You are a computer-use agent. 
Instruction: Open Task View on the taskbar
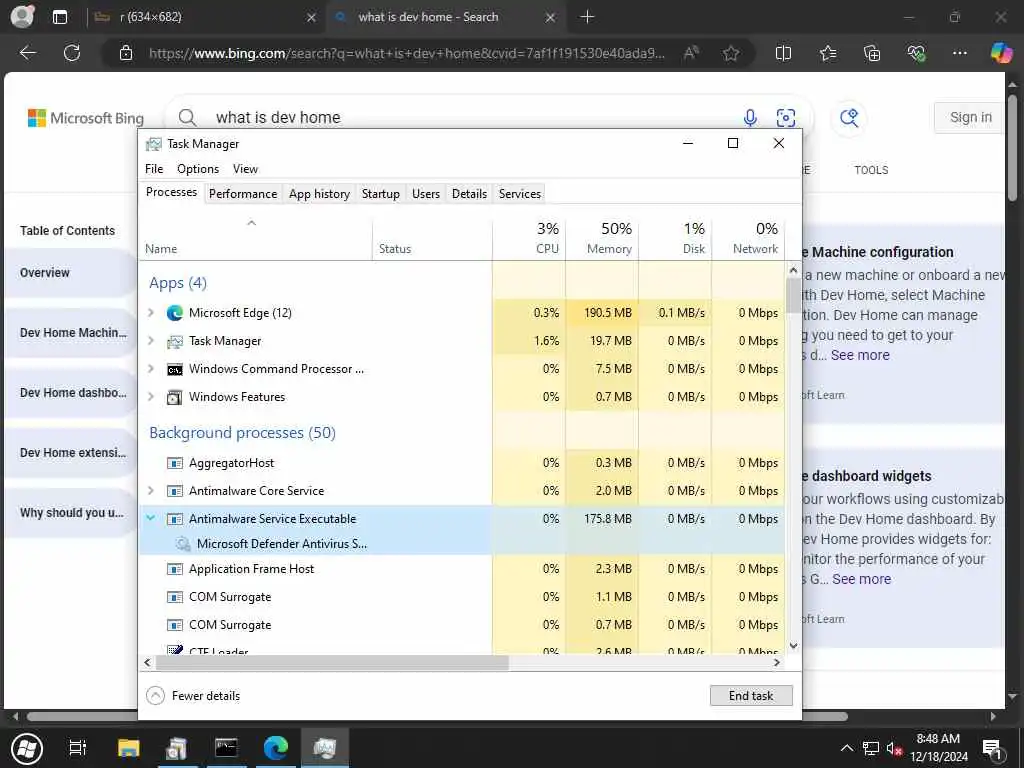coord(78,748)
